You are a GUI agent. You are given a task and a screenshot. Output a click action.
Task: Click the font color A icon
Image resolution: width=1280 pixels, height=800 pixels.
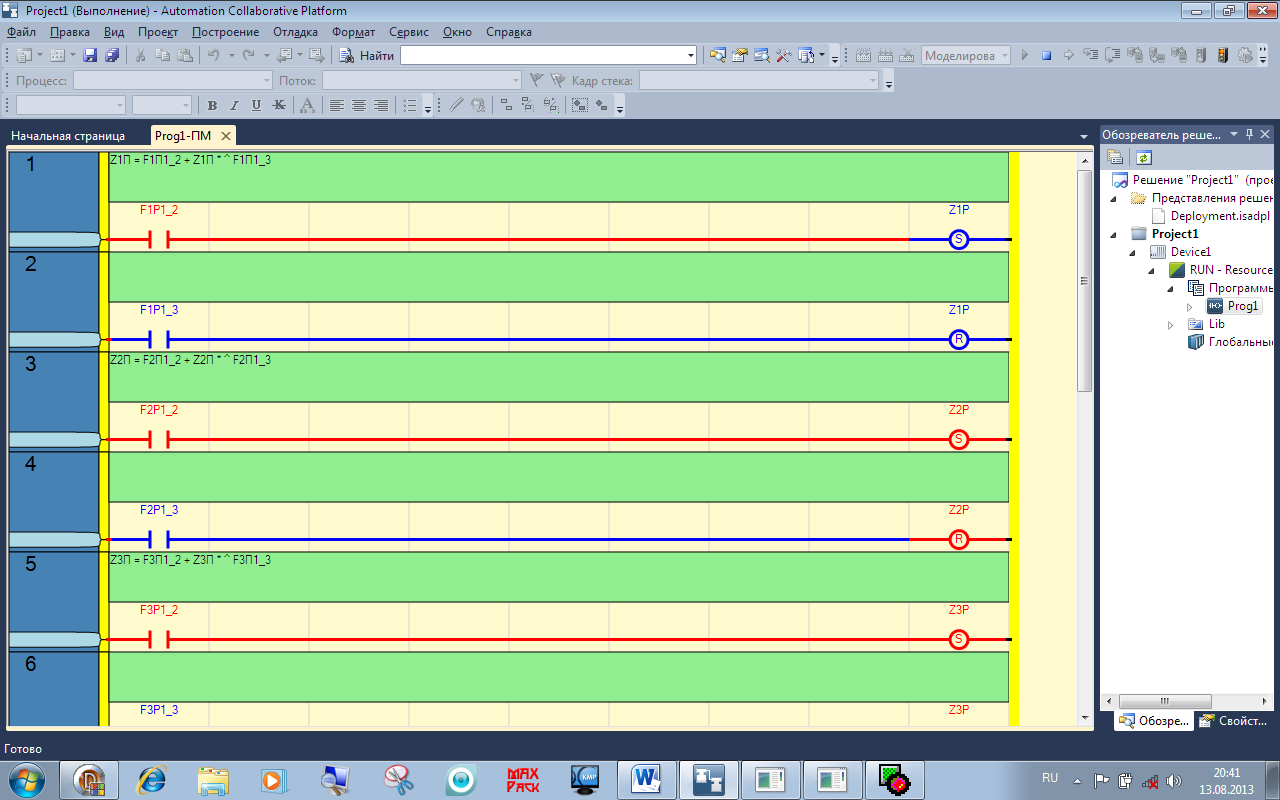tap(307, 105)
